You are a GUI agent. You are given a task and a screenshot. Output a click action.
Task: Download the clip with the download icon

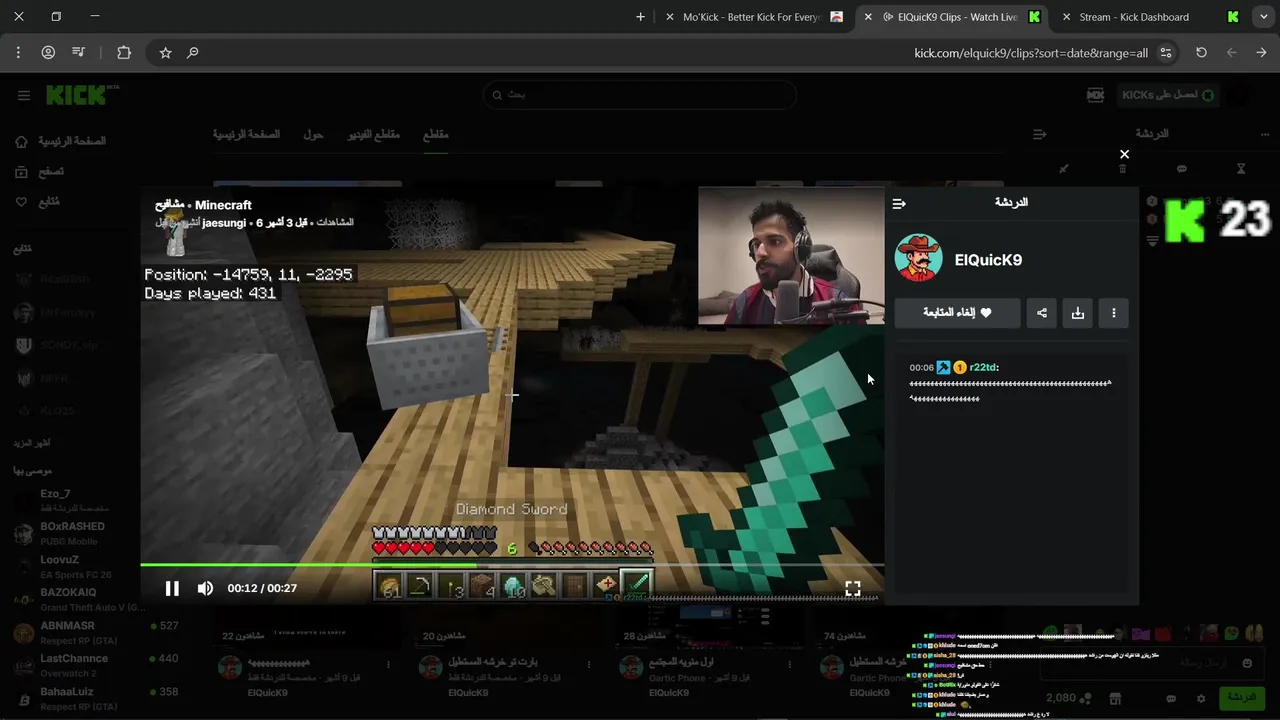[x=1078, y=313]
